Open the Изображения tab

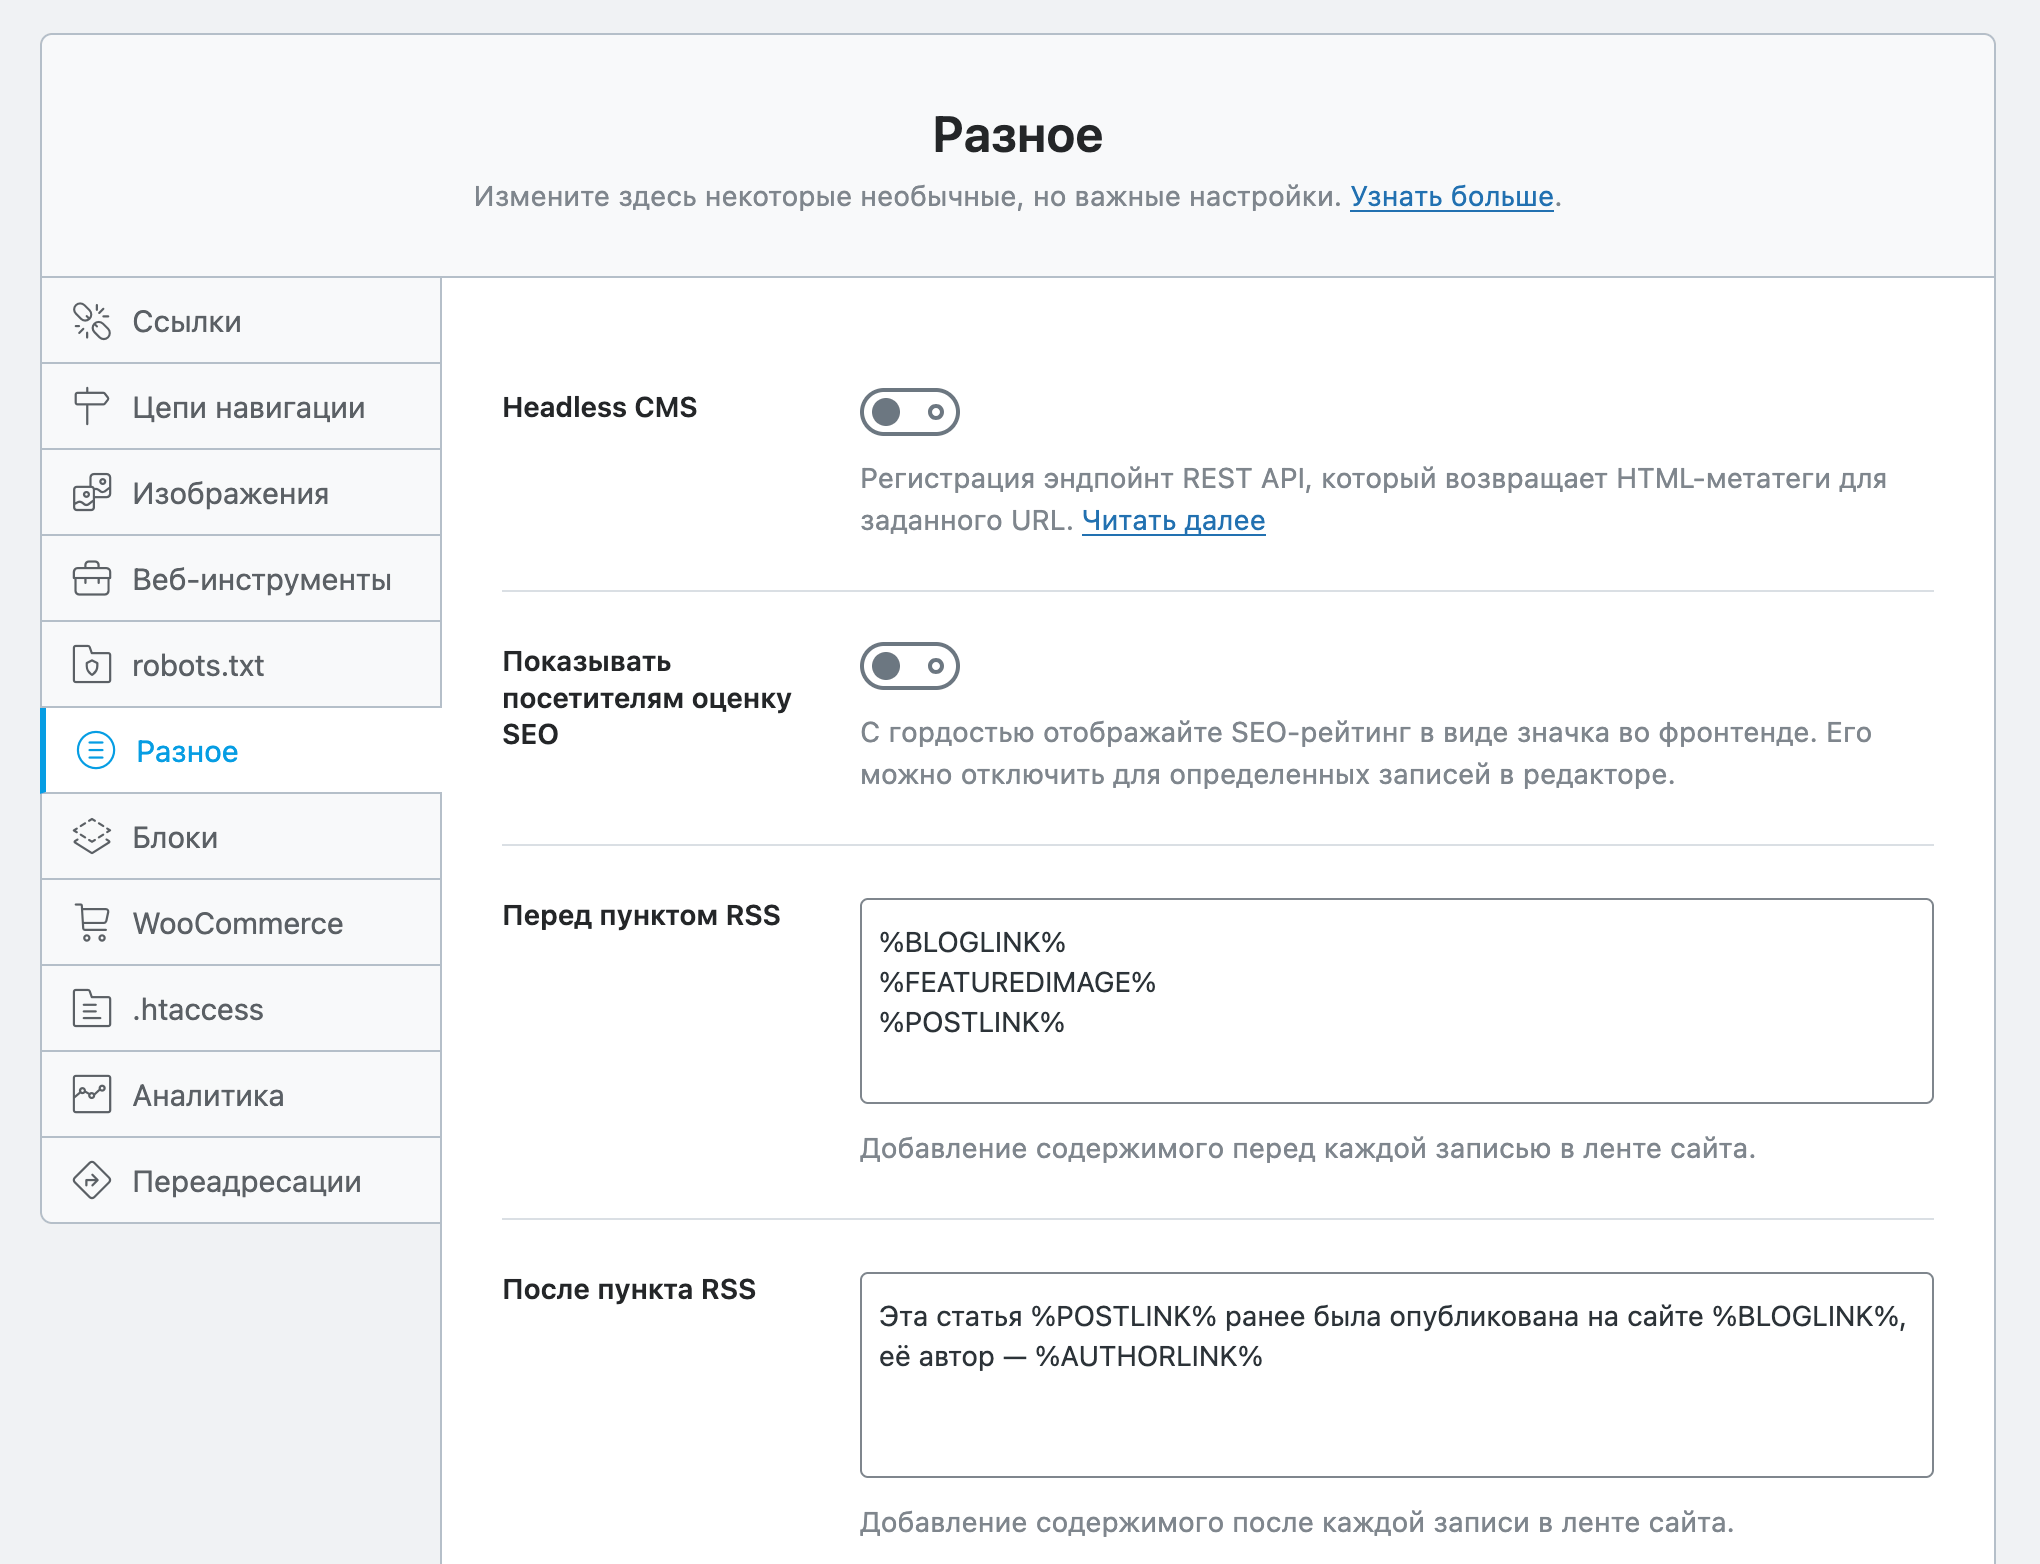[241, 493]
